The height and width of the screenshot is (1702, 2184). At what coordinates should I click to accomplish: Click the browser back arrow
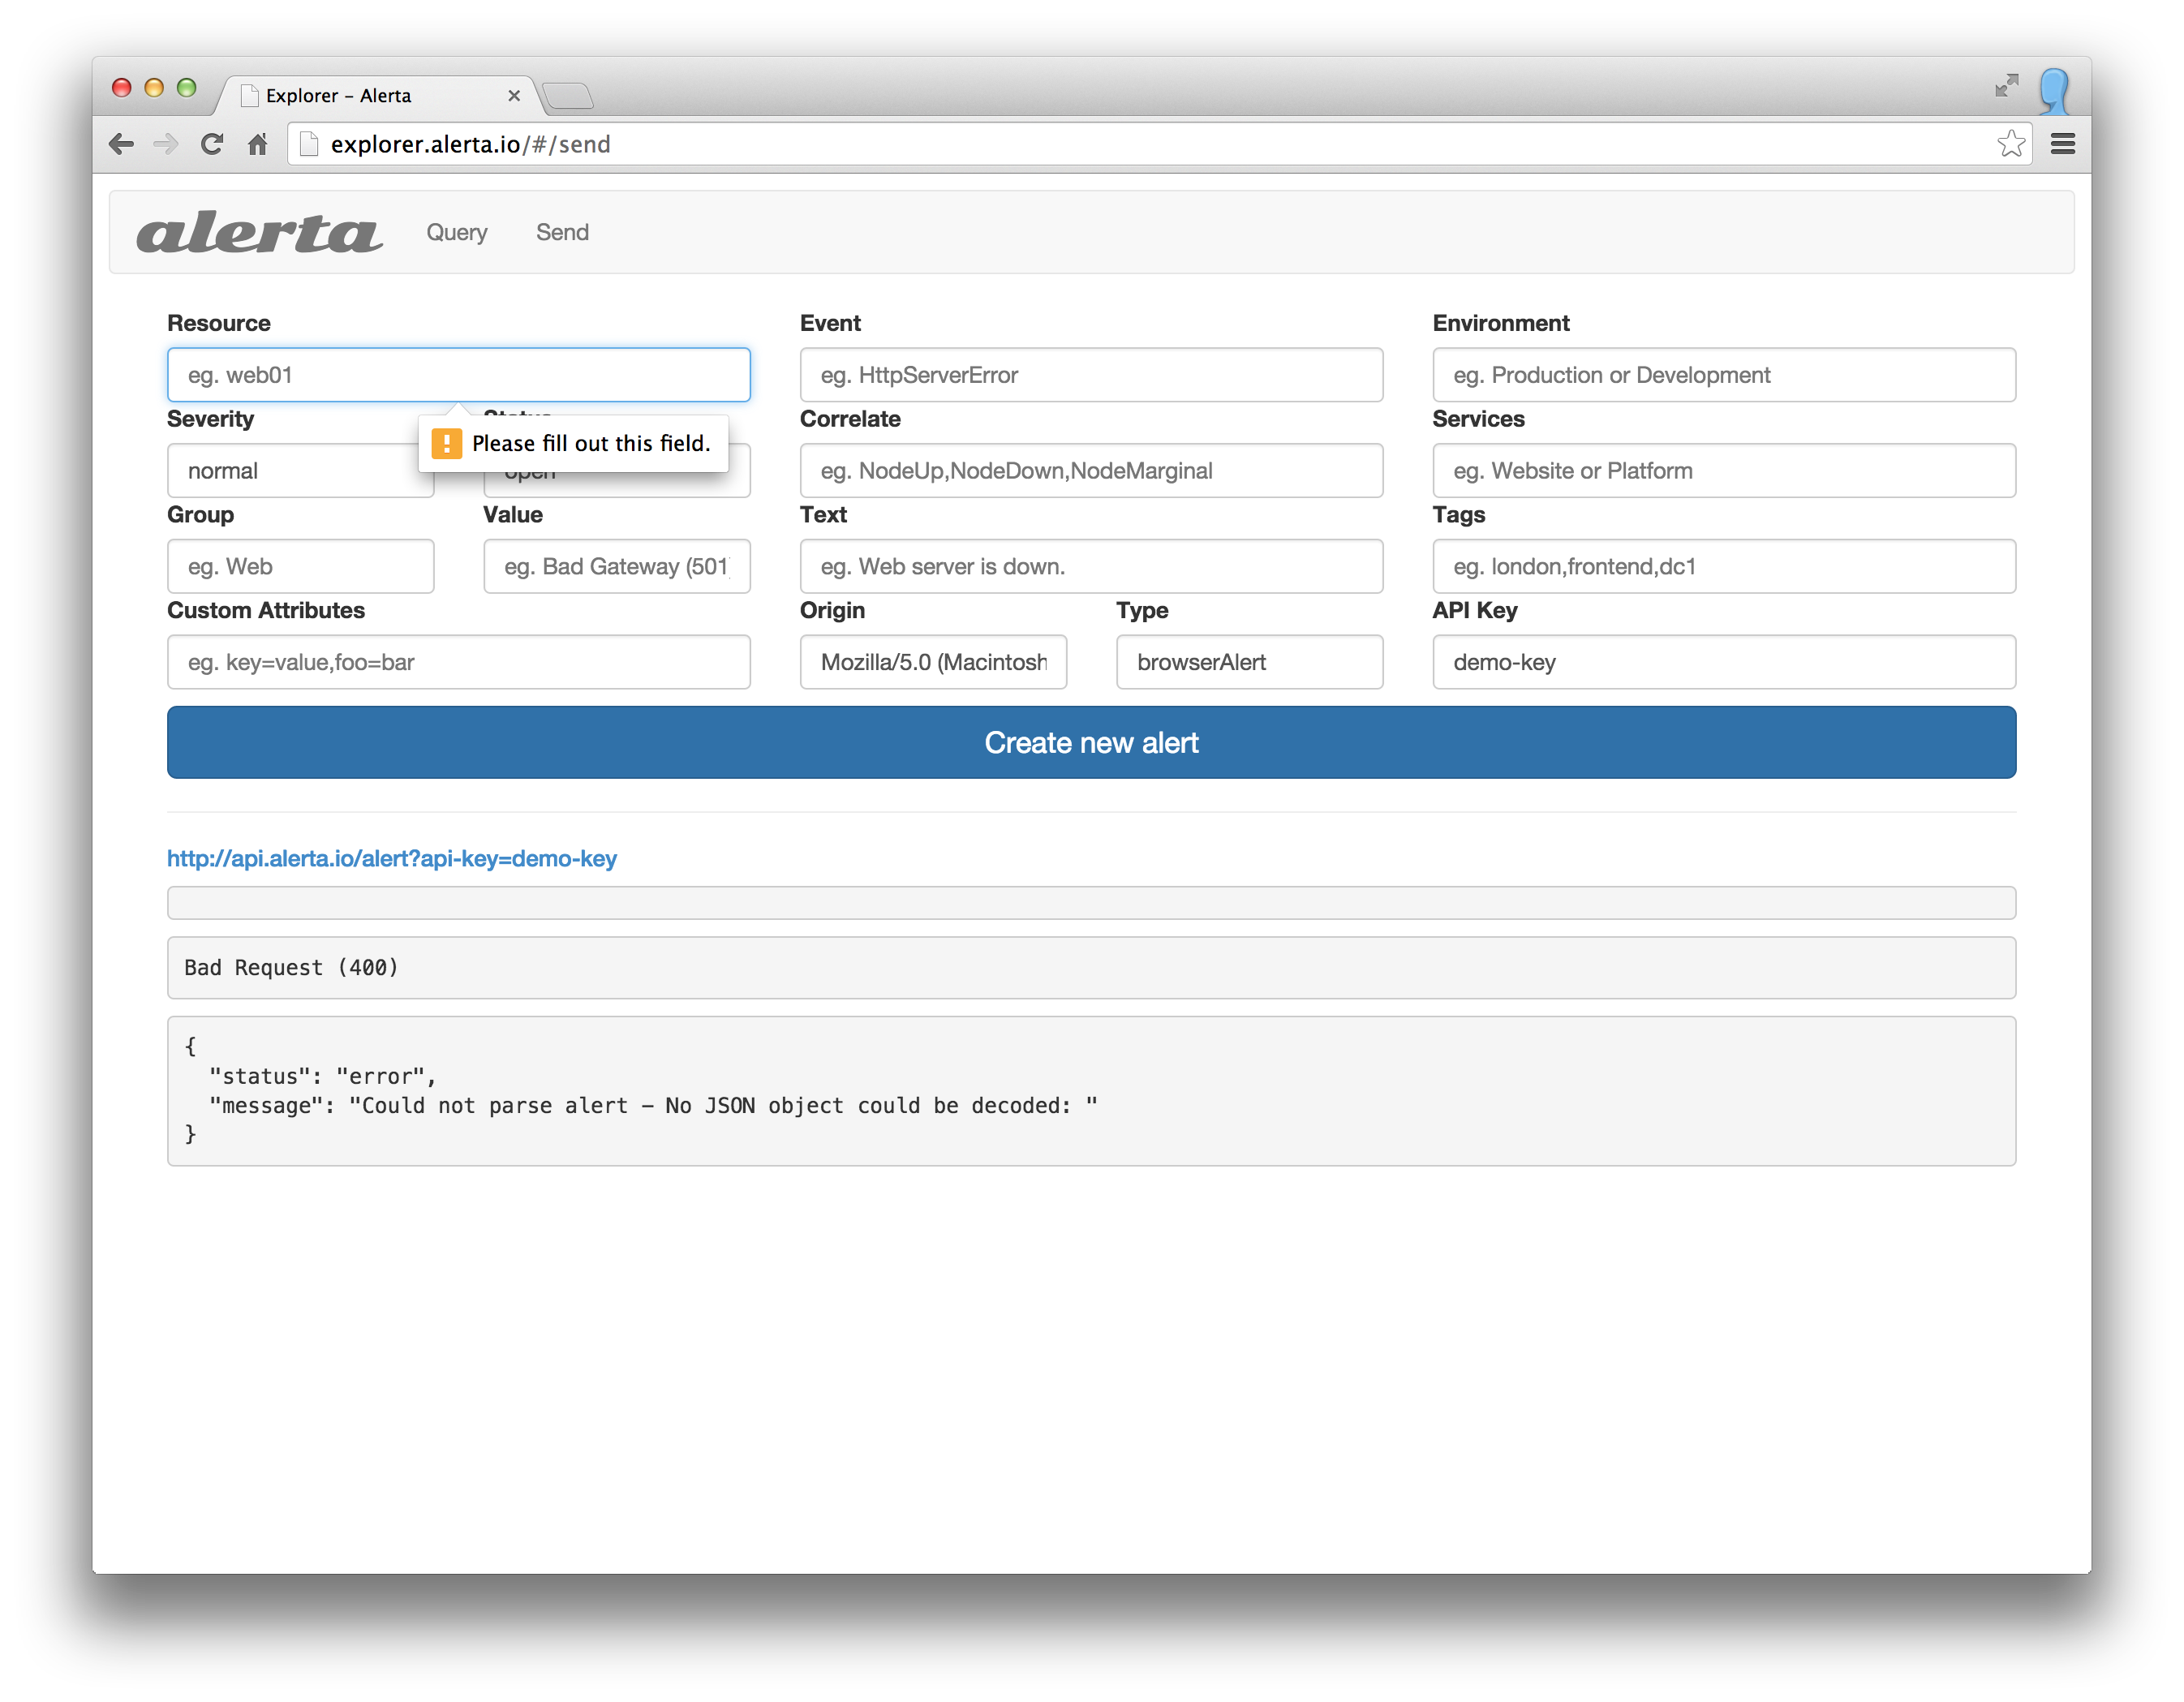coord(121,144)
